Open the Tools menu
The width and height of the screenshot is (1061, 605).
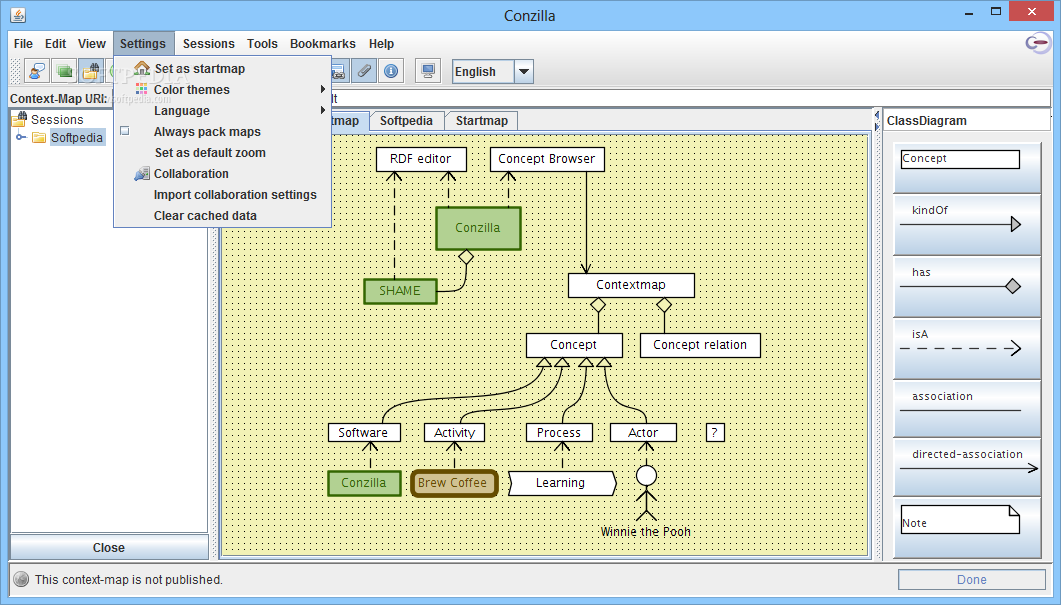click(262, 43)
